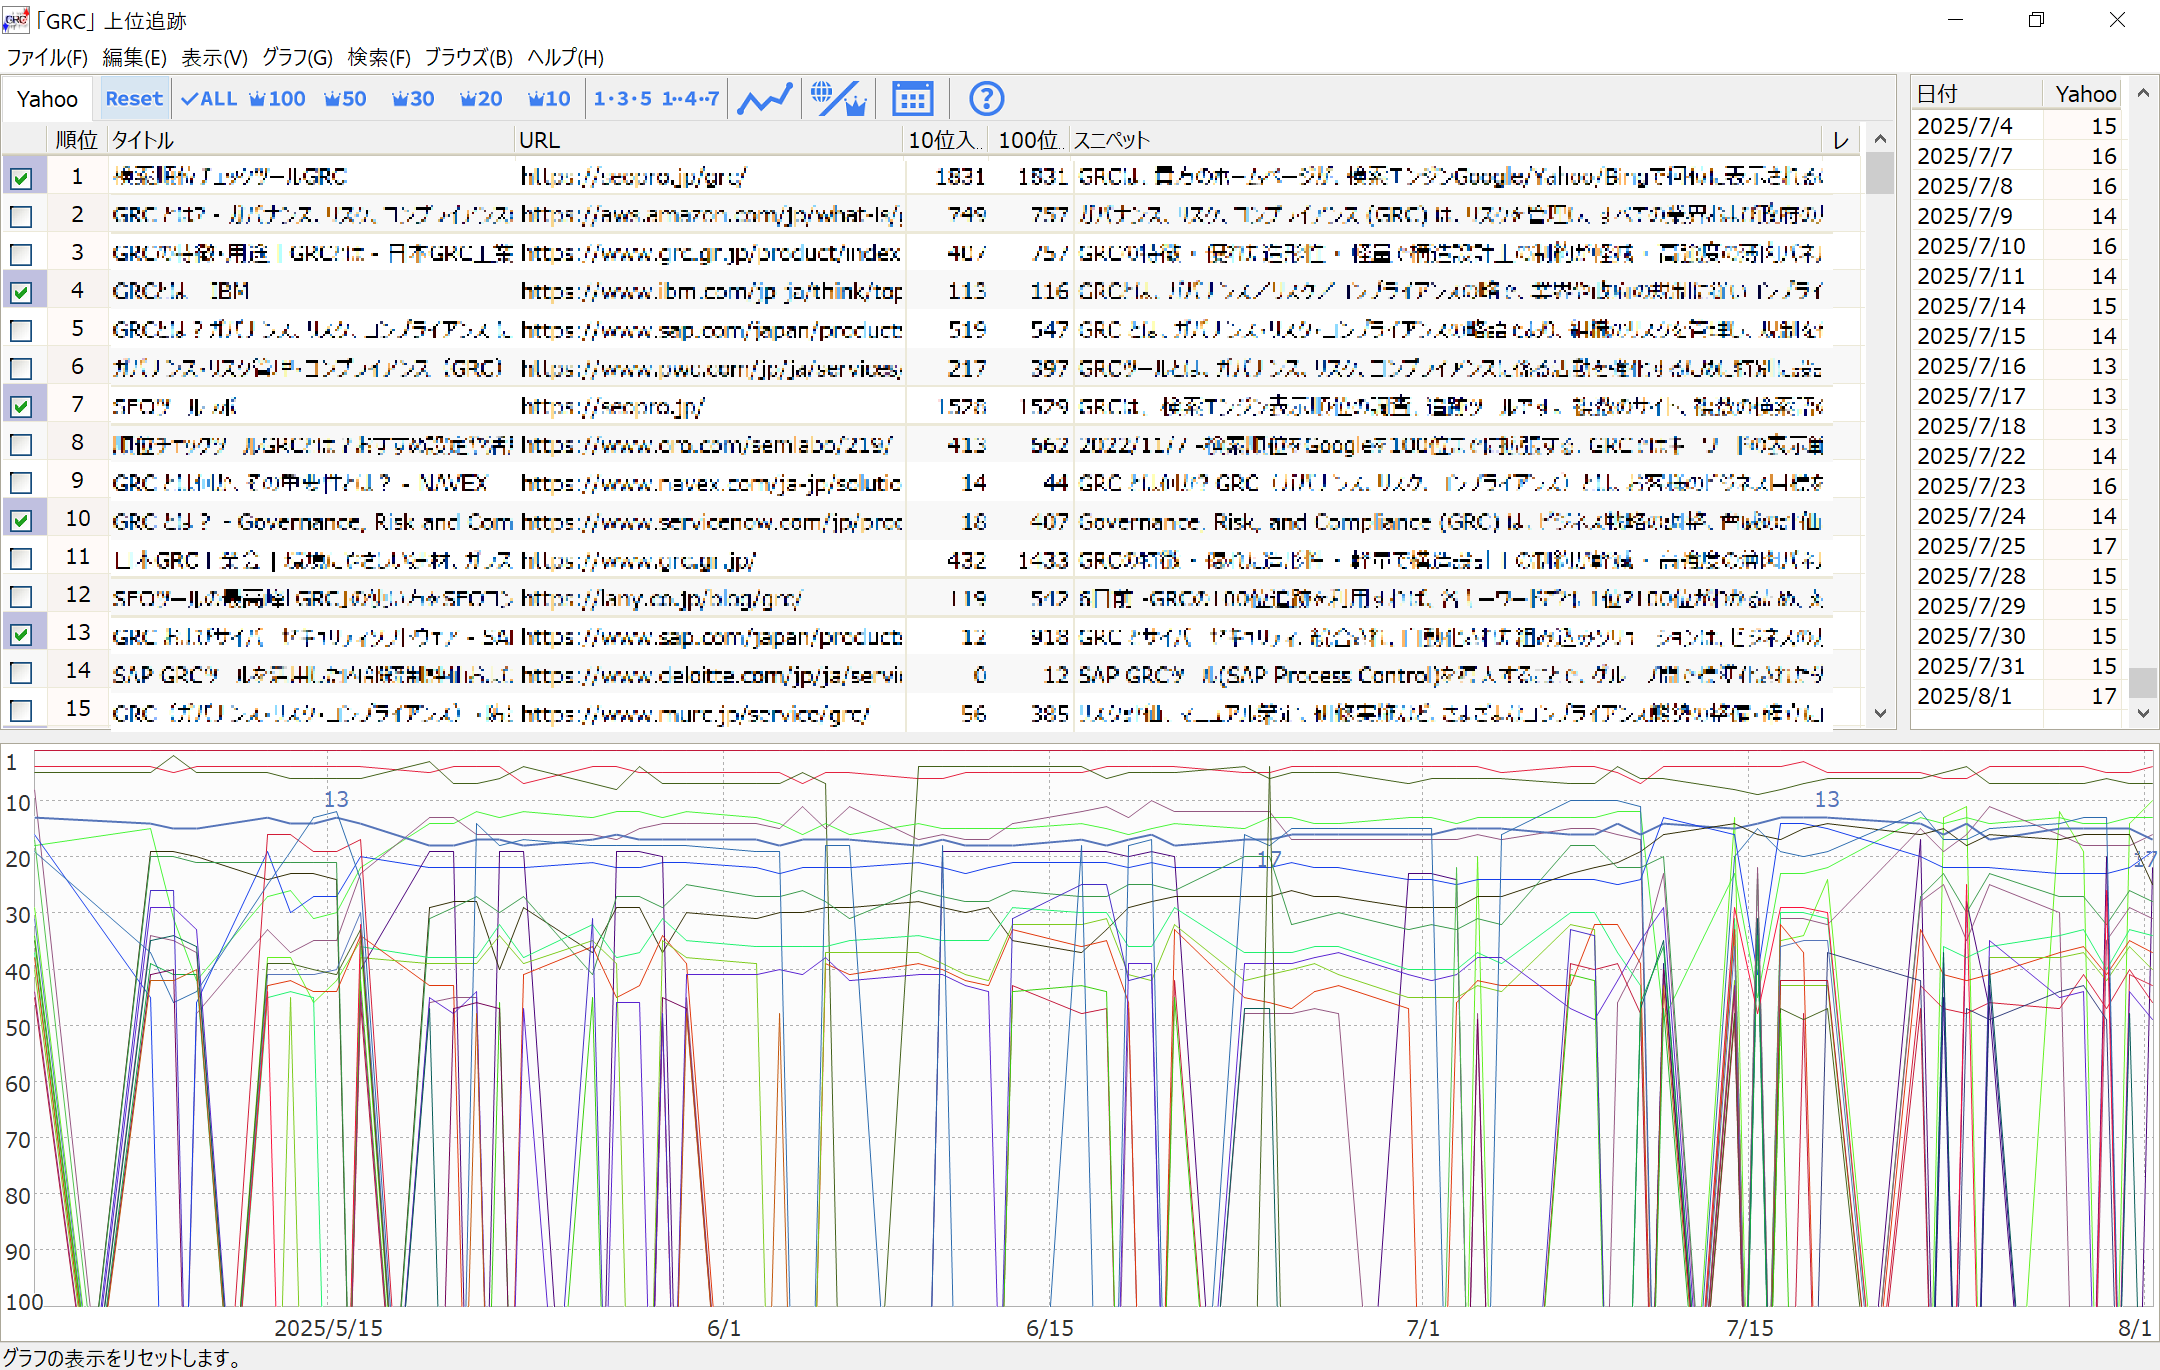Choose the 1··4··7 rank selection pattern
The width and height of the screenshot is (2160, 1370).
click(690, 99)
